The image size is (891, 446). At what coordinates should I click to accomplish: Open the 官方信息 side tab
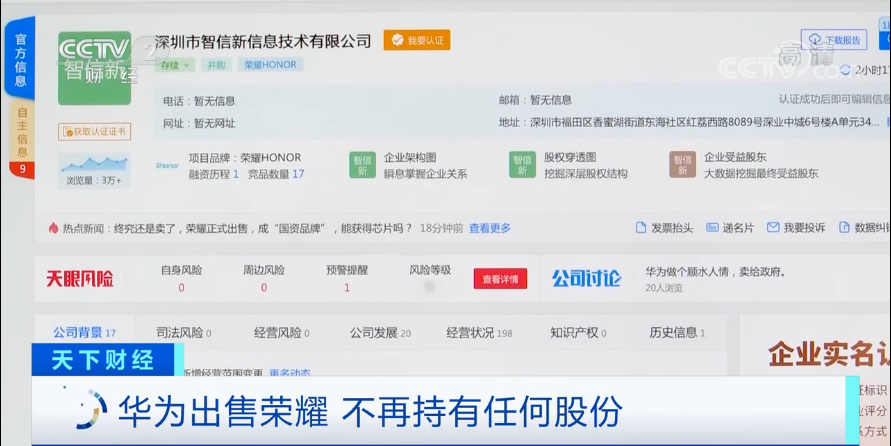click(x=20, y=59)
